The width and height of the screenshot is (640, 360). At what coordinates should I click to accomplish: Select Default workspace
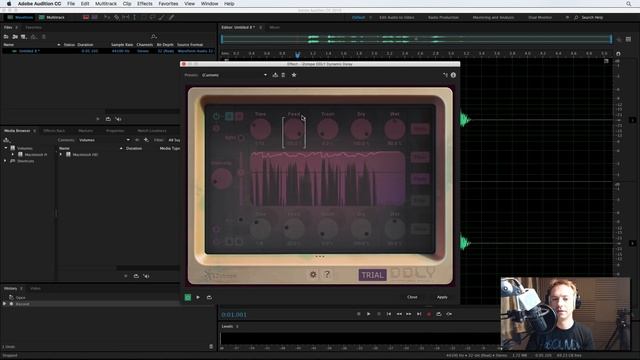(x=358, y=18)
